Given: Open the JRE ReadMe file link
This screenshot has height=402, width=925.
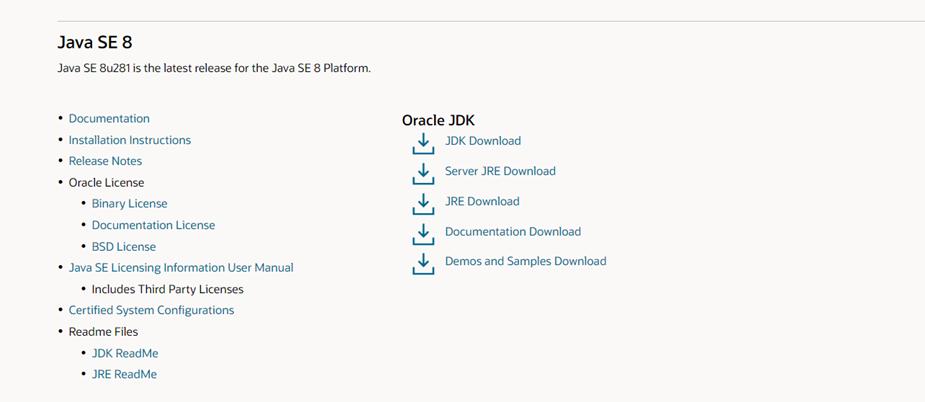Looking at the screenshot, I should click(x=124, y=374).
